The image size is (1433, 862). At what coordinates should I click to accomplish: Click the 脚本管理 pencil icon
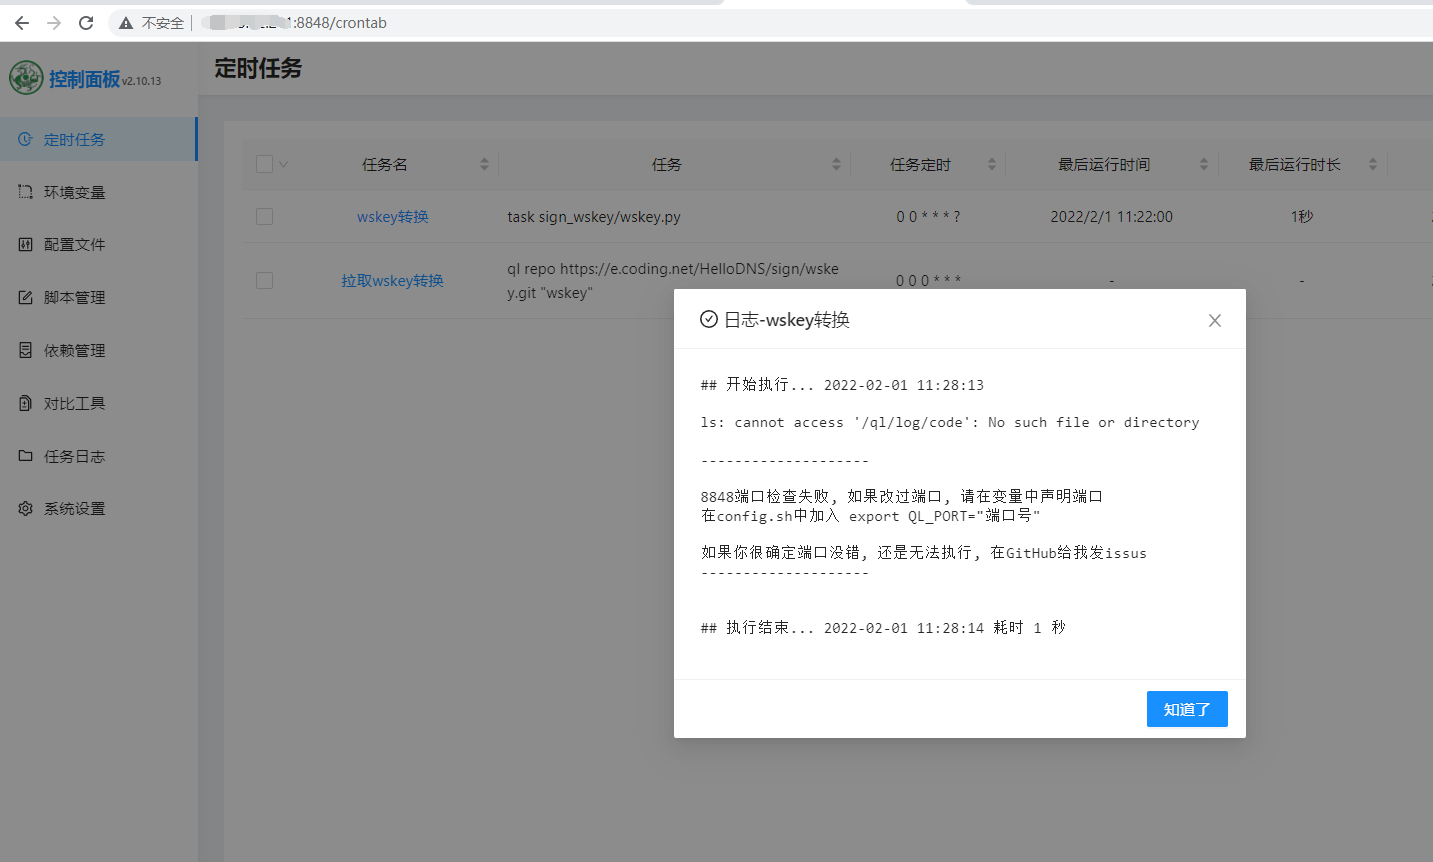25,297
